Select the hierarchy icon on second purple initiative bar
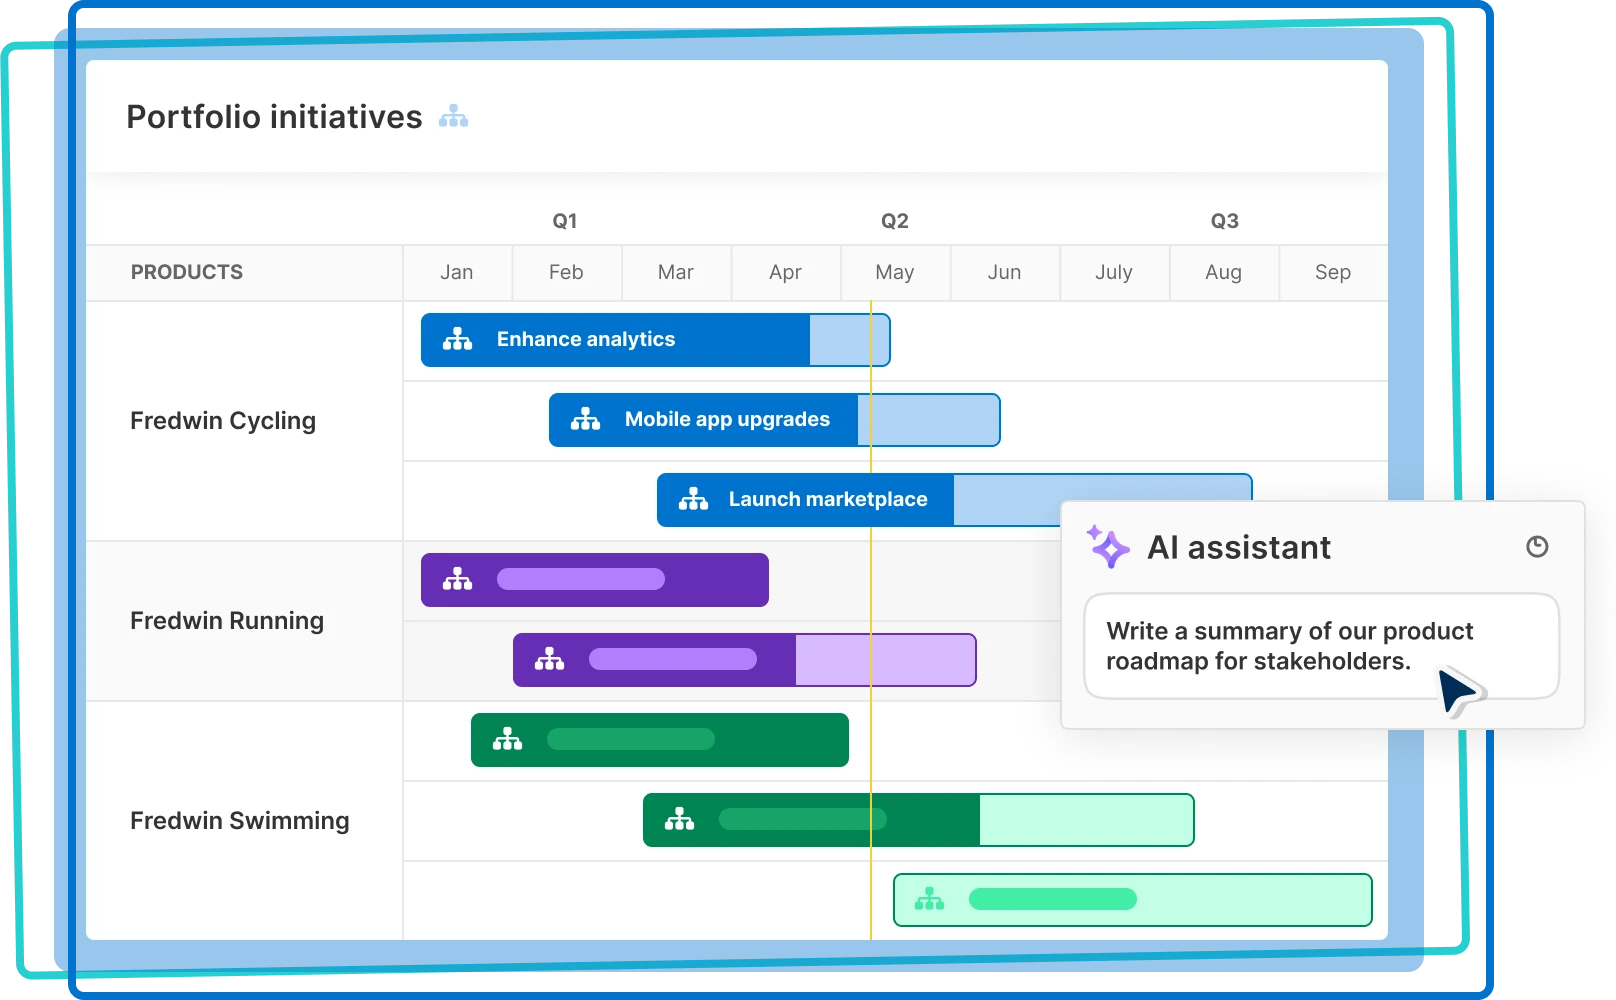The width and height of the screenshot is (1616, 1000). click(x=548, y=659)
